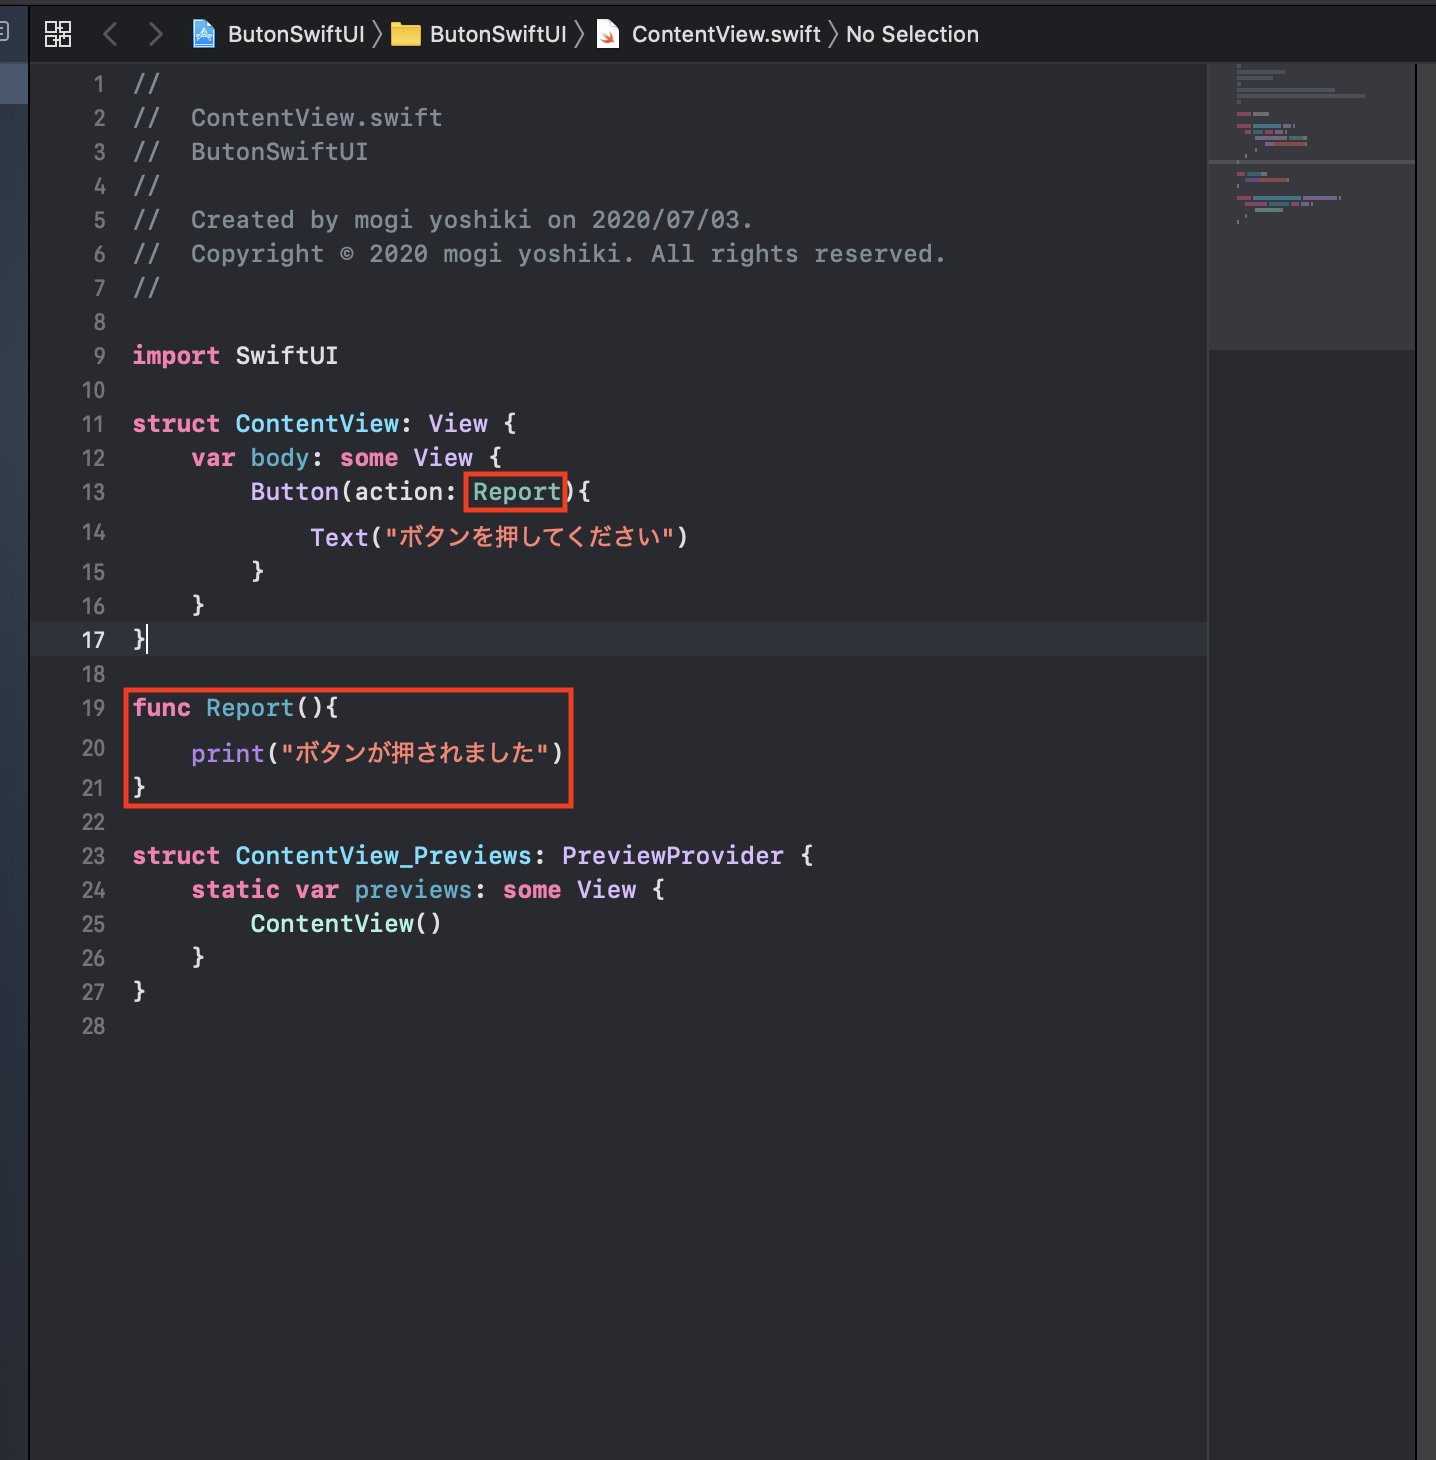Click line number 23 in gutter

[x=93, y=856]
